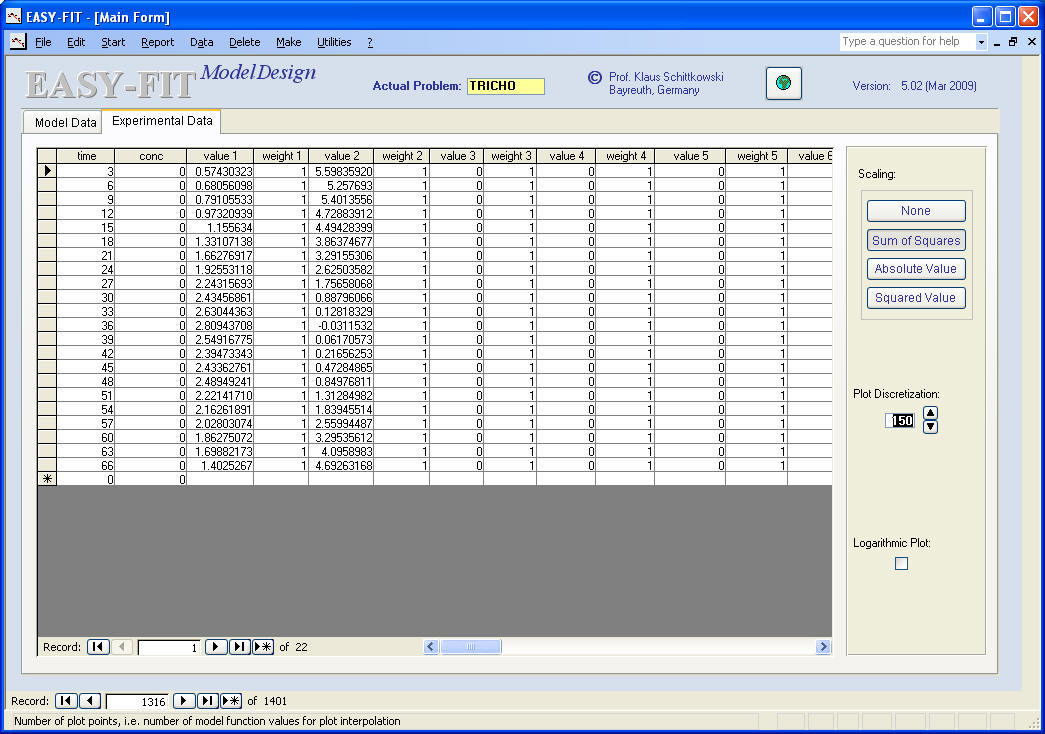Image resolution: width=1045 pixels, height=734 pixels.
Task: Click the Plot Discretization input field
Action: click(x=901, y=421)
